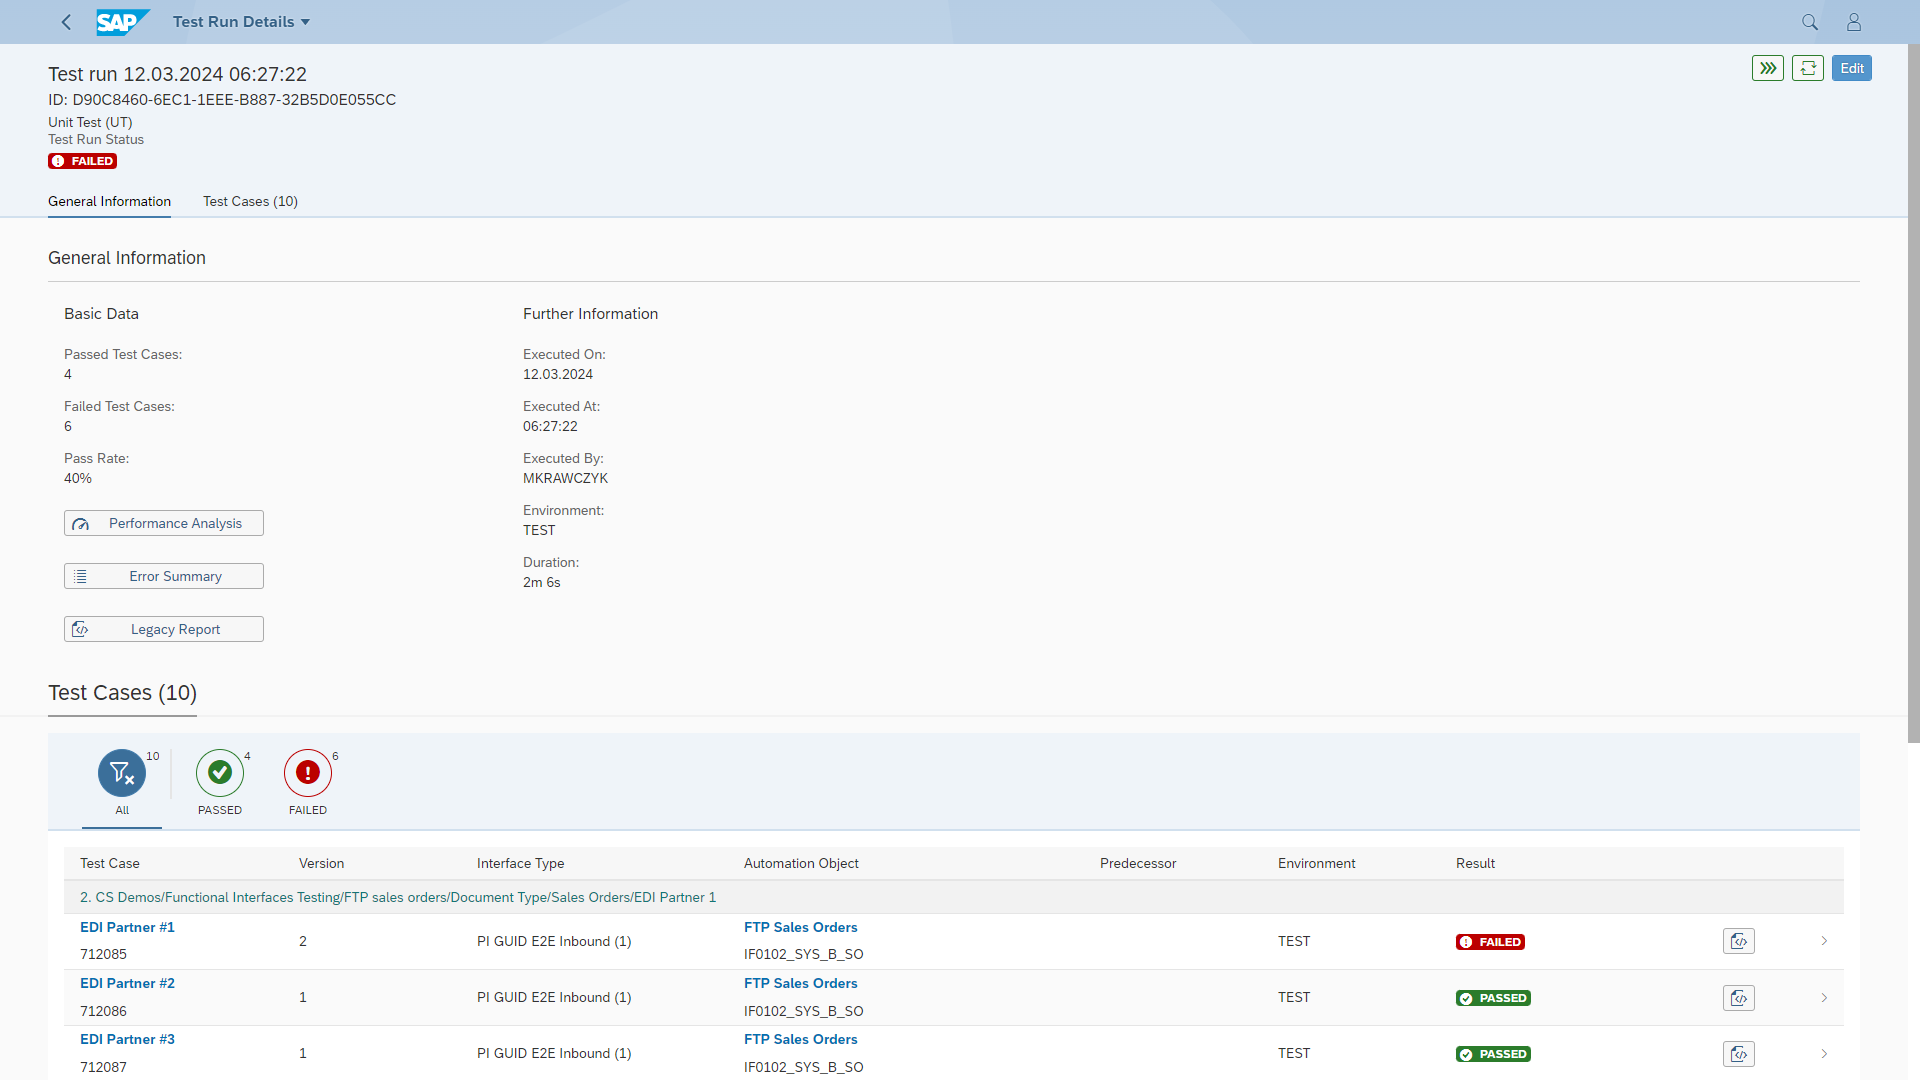
Task: Click the Performance Analysis button
Action: (164, 523)
